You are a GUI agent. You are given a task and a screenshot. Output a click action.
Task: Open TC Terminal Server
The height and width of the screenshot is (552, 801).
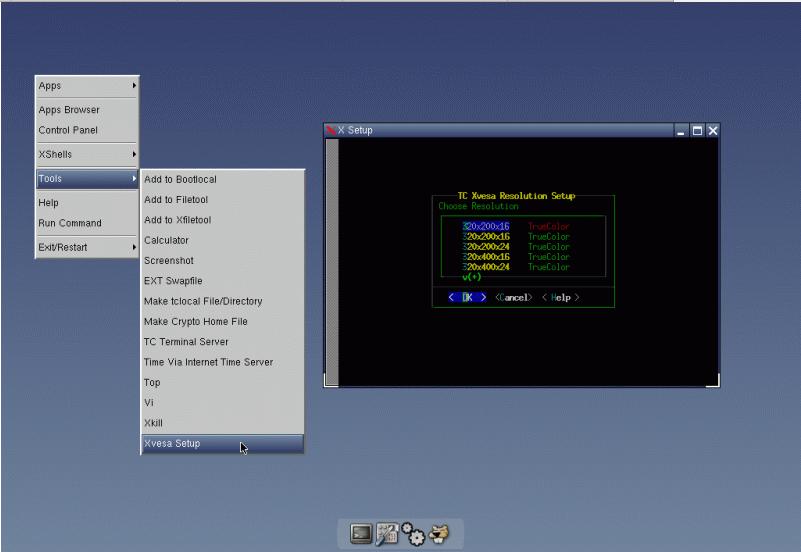(222, 342)
